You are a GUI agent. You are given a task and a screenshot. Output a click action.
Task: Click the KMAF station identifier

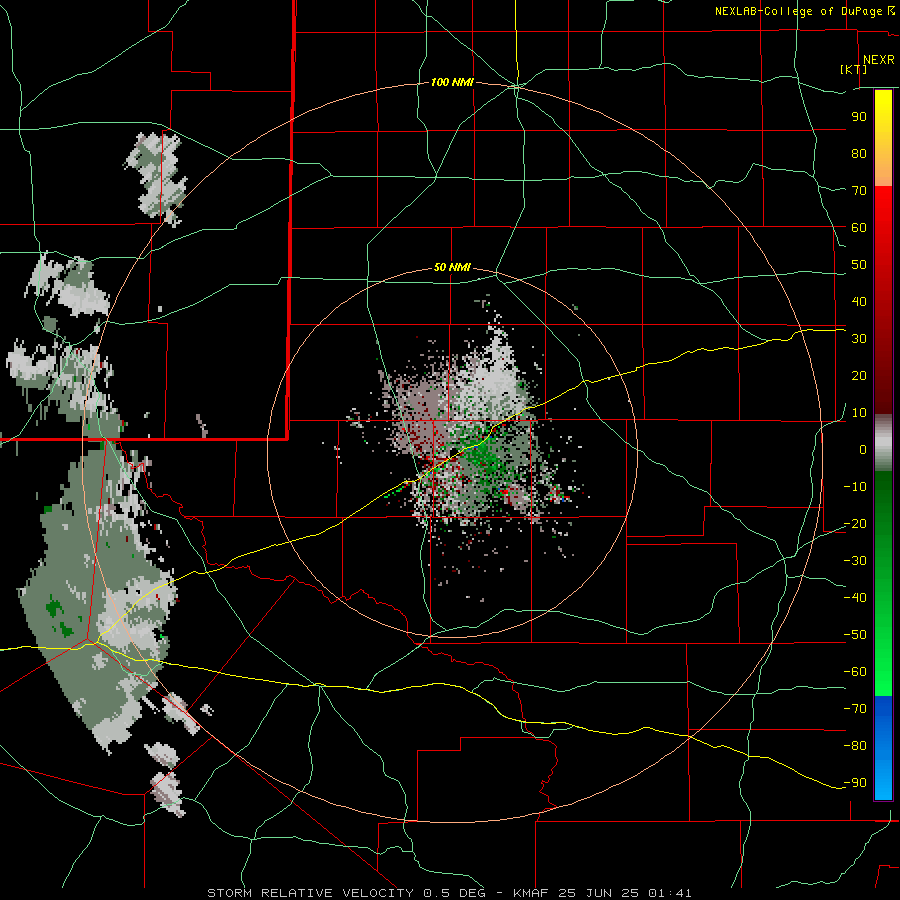530,893
